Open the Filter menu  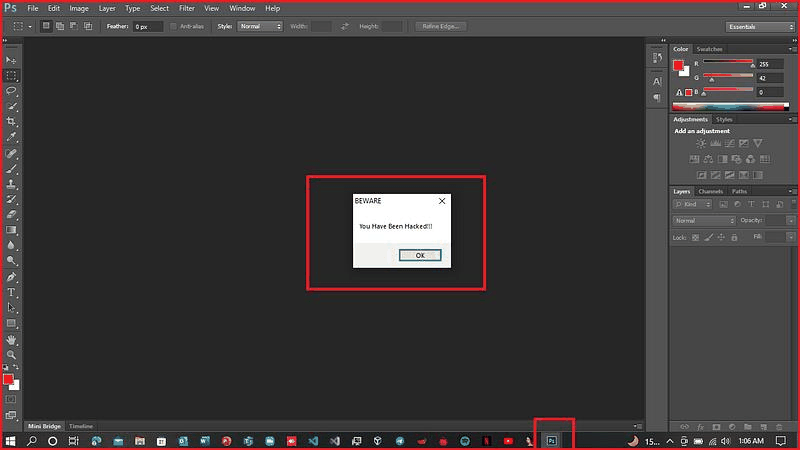coord(187,8)
